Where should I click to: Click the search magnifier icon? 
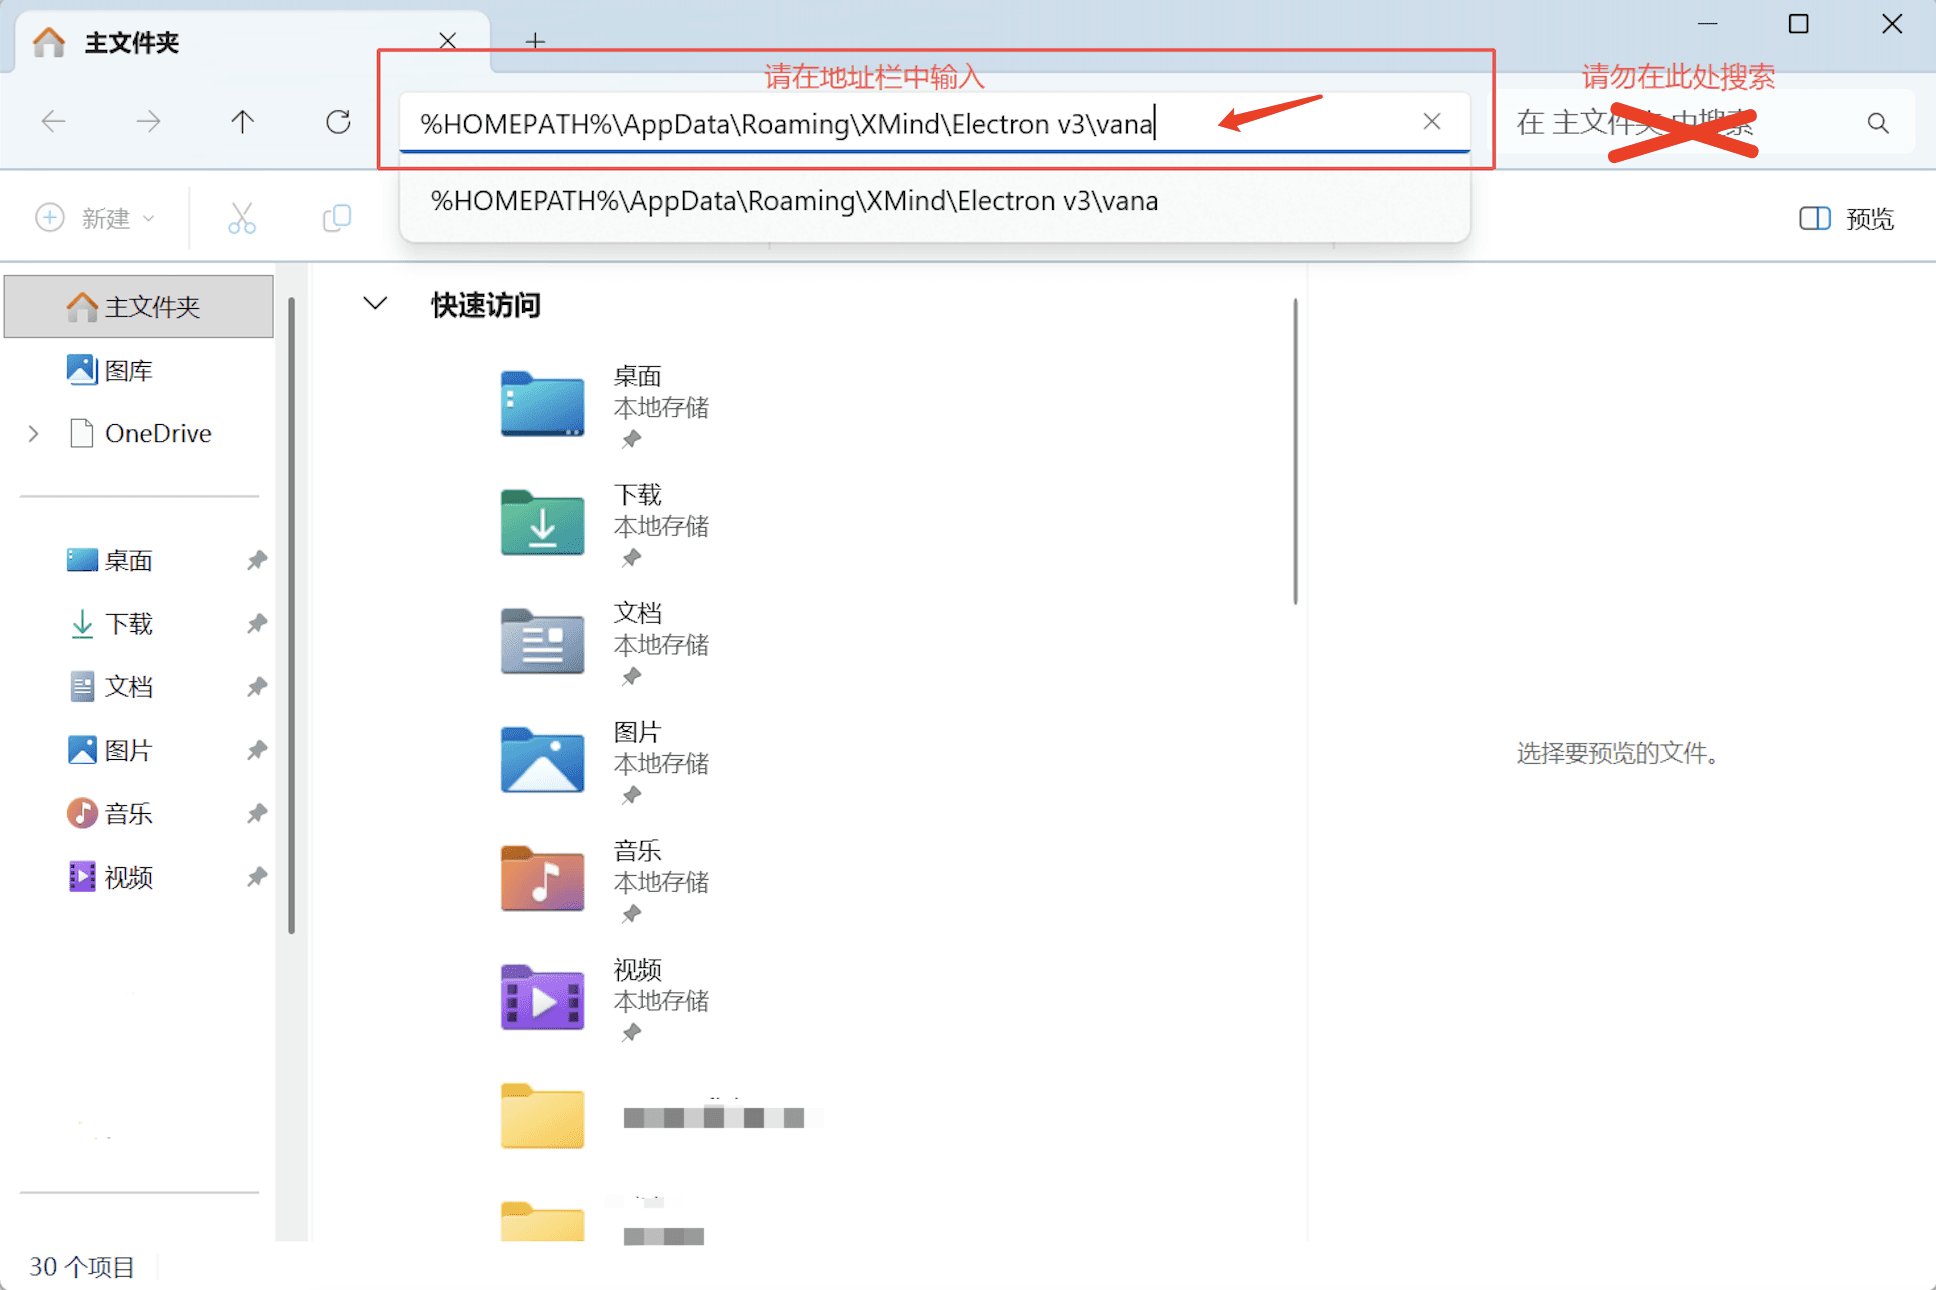[1877, 123]
